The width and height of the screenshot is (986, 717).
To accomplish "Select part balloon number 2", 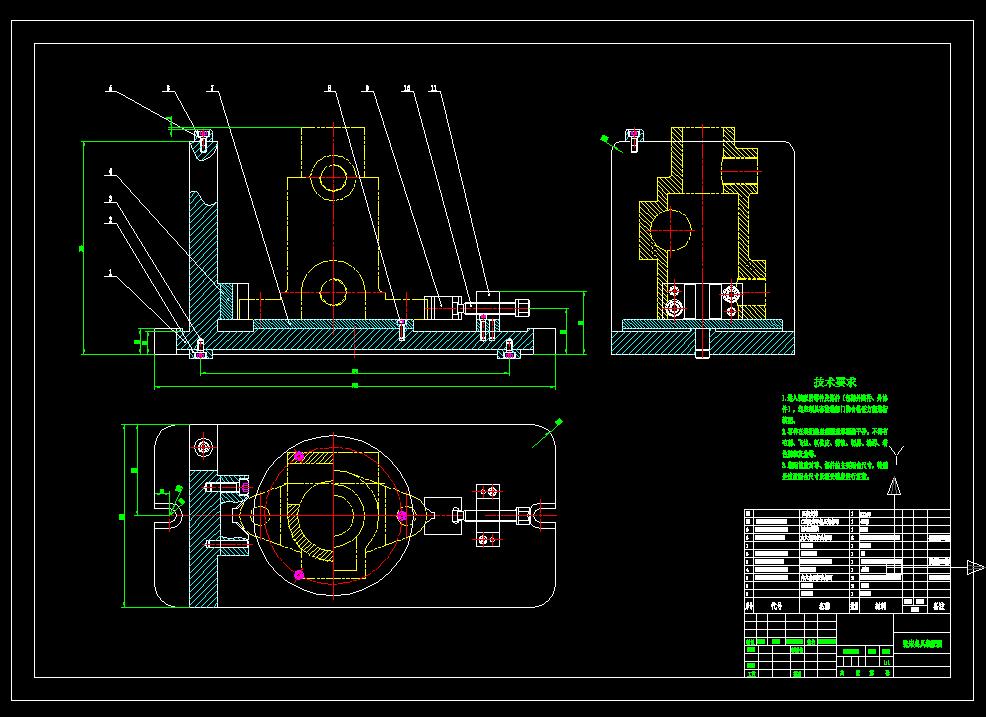I will click(111, 220).
